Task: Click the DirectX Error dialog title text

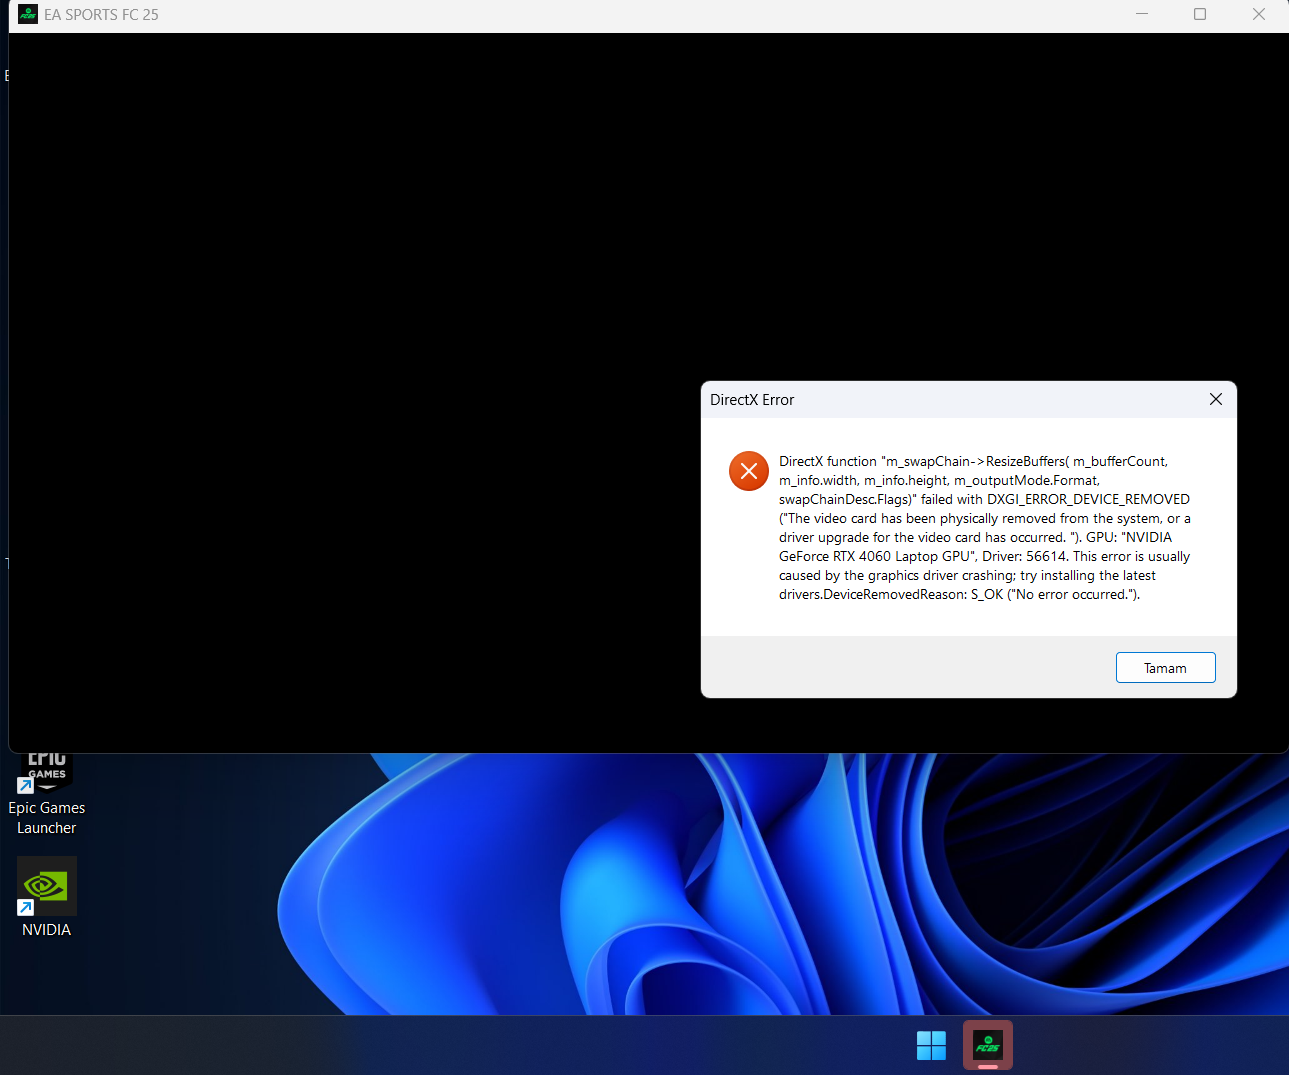Action: pos(752,400)
